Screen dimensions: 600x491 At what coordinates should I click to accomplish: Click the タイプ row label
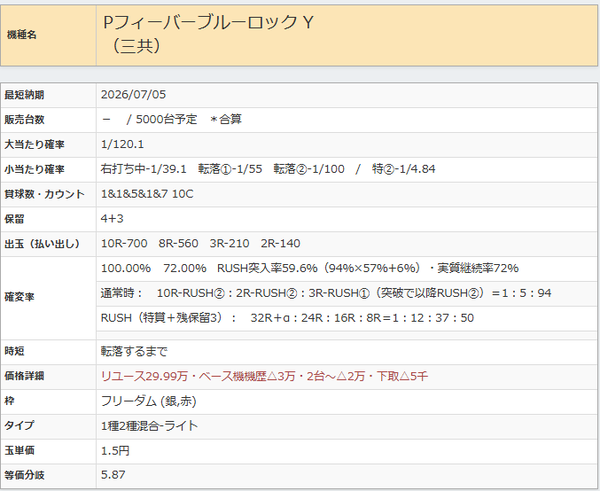coord(19,425)
